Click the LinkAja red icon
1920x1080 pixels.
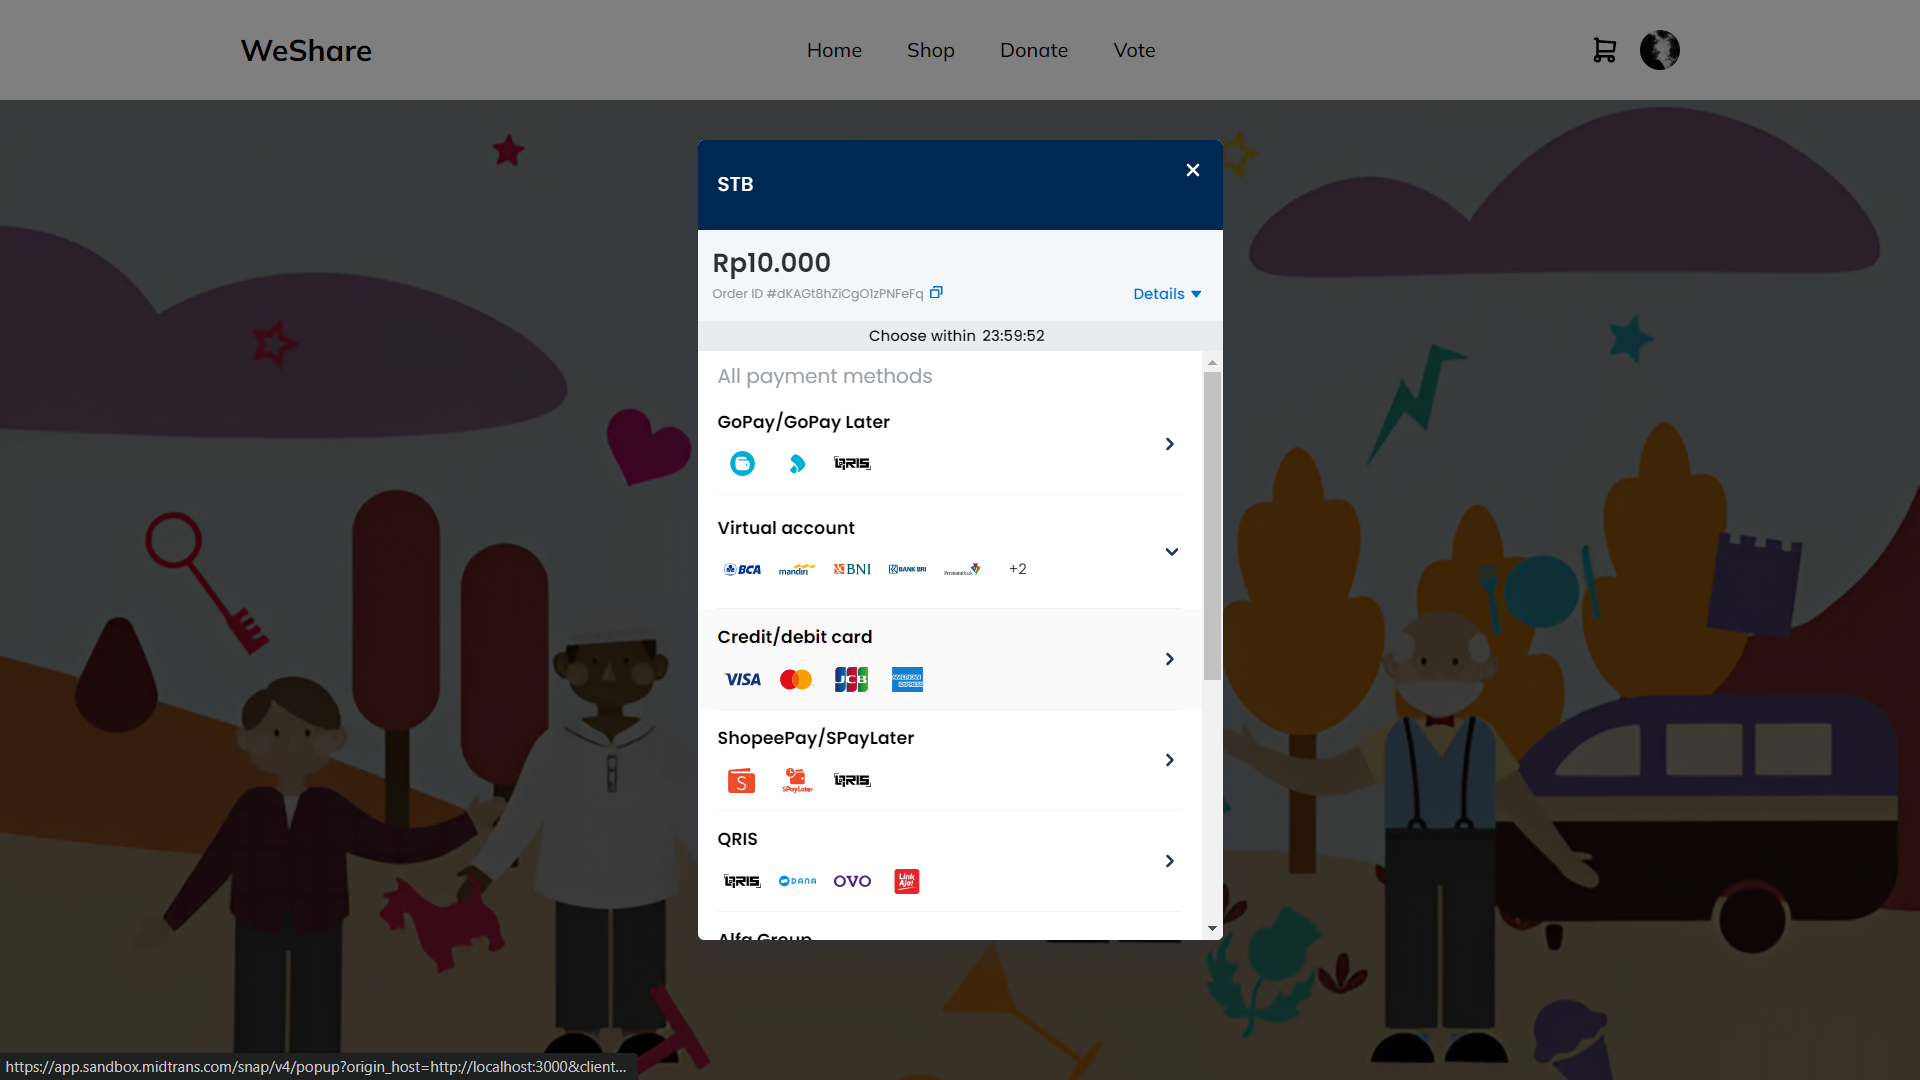906,881
